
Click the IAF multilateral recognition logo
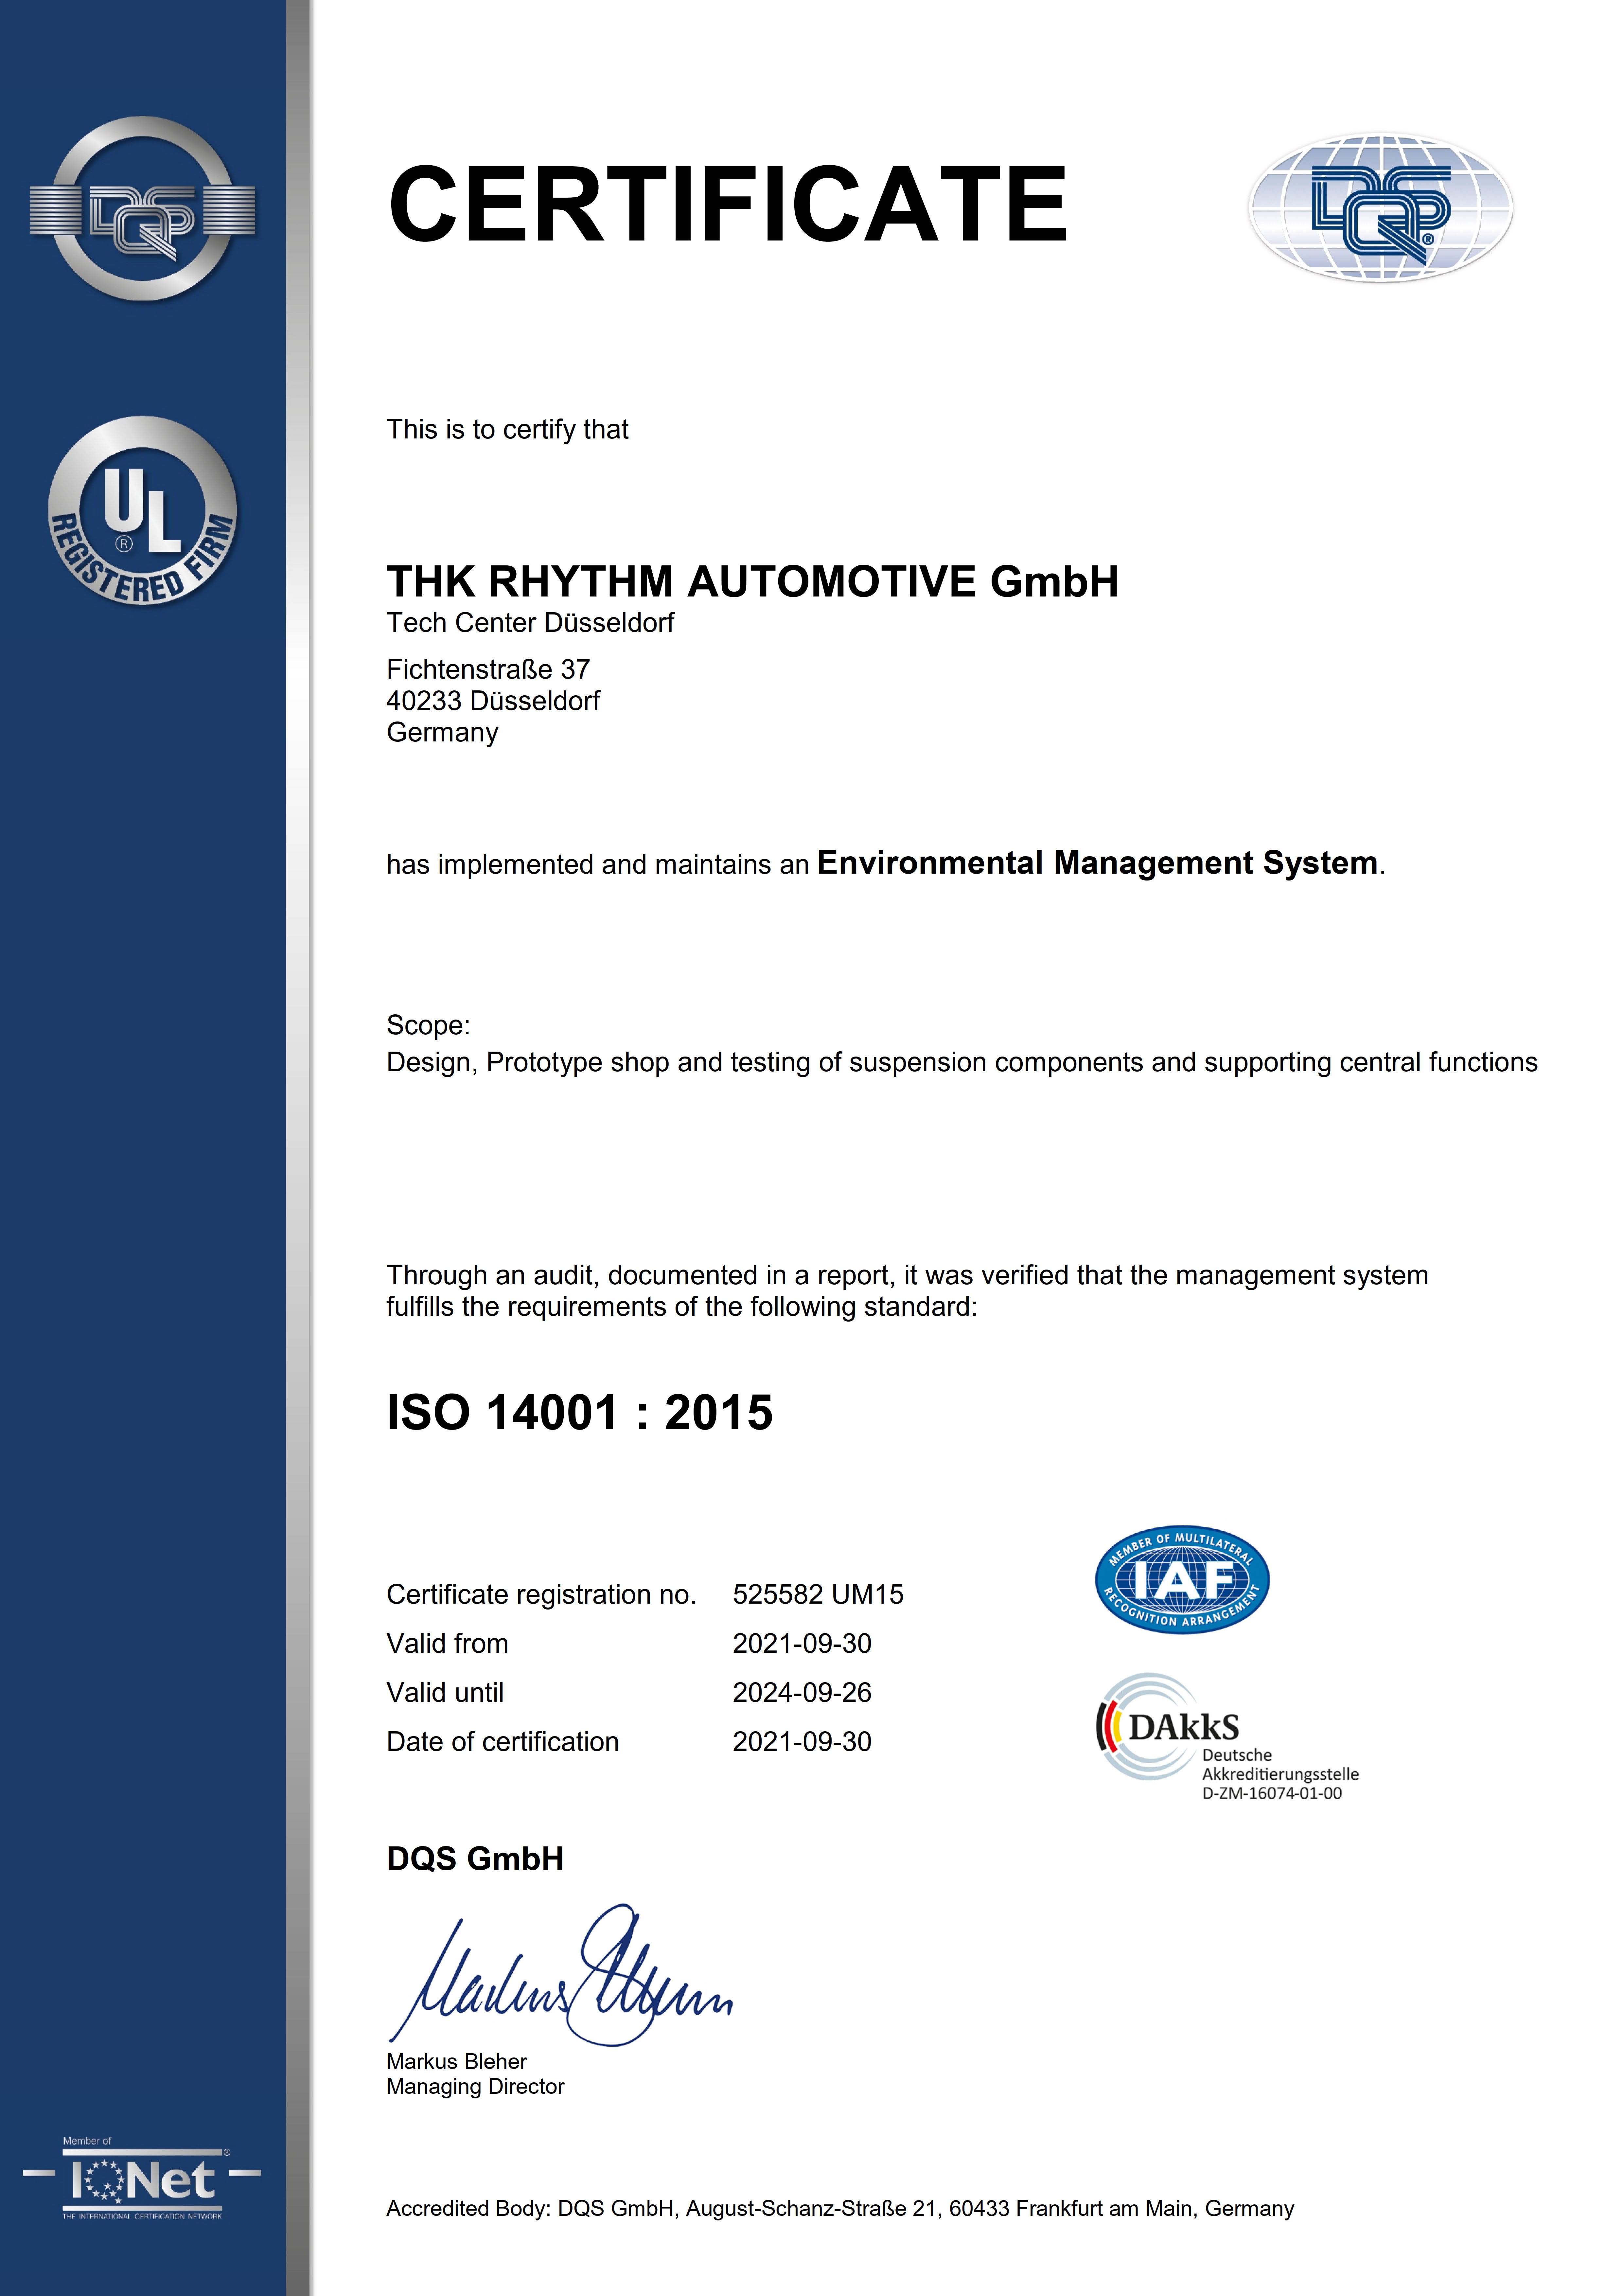1182,1580
